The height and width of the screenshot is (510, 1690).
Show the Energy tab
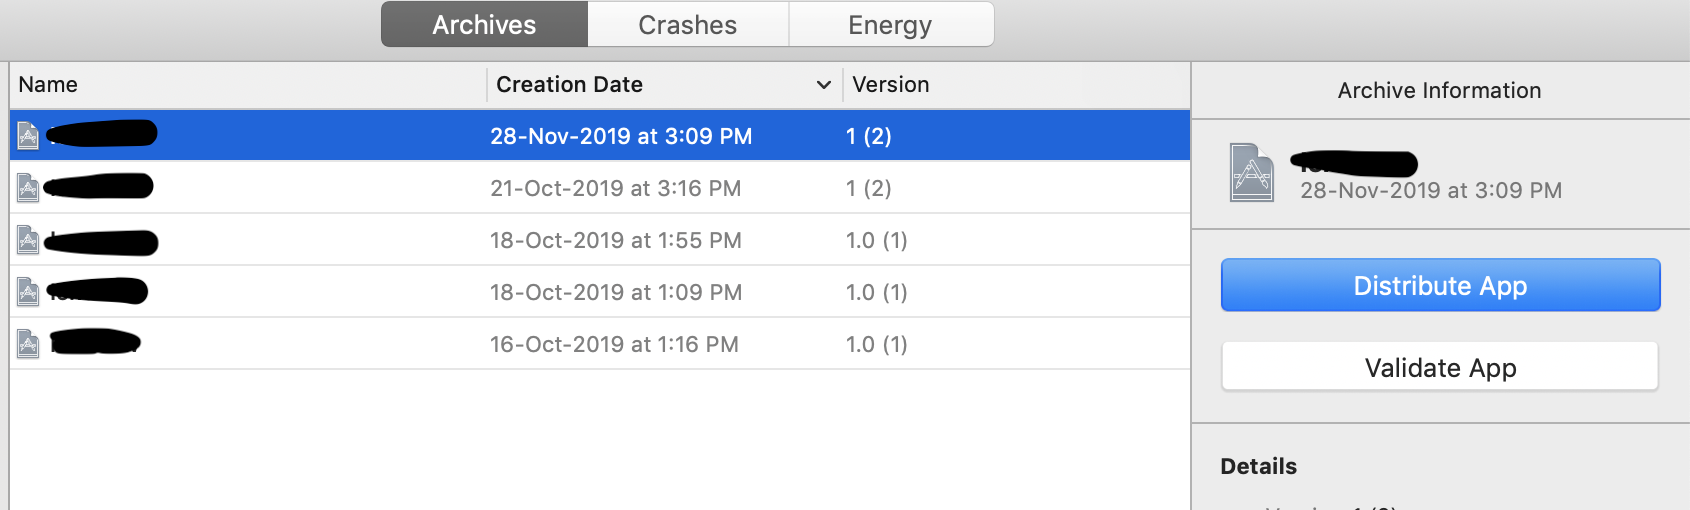890,25
